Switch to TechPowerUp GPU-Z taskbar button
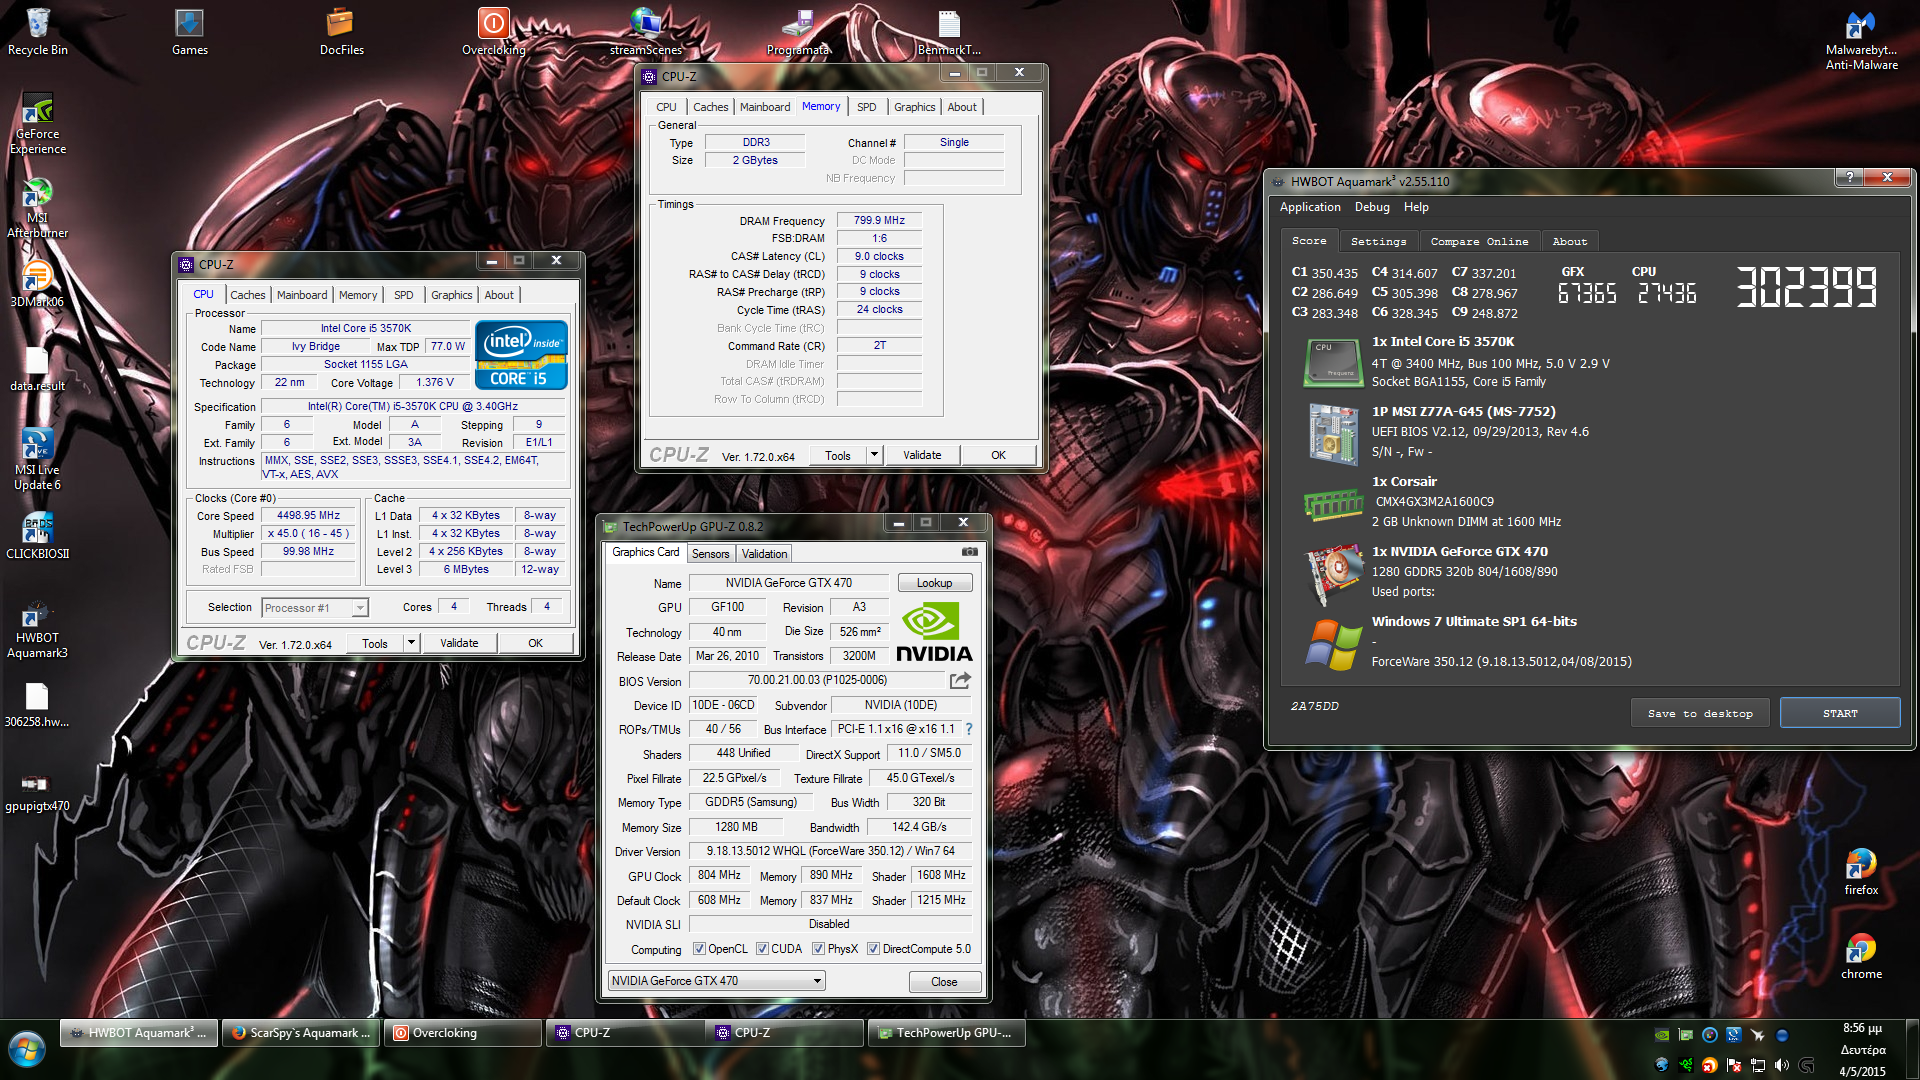1920x1080 pixels. pos(945,1033)
